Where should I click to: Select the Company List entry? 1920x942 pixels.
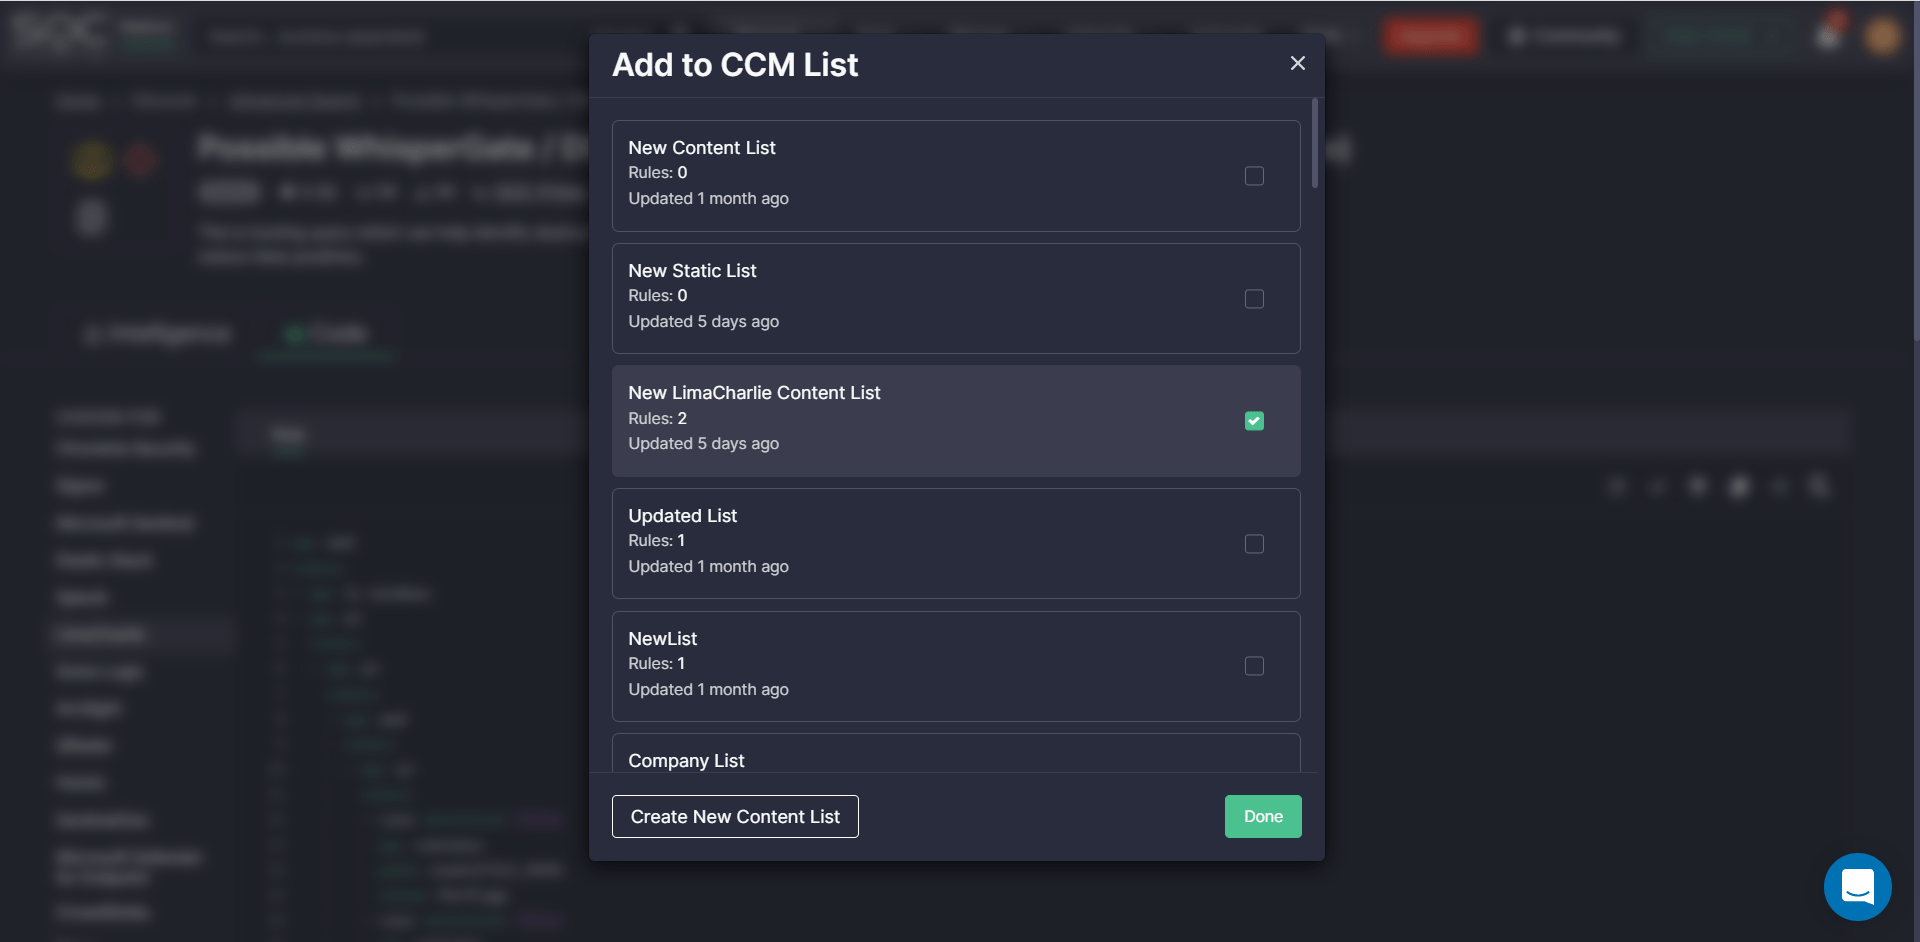pyautogui.click(x=686, y=761)
